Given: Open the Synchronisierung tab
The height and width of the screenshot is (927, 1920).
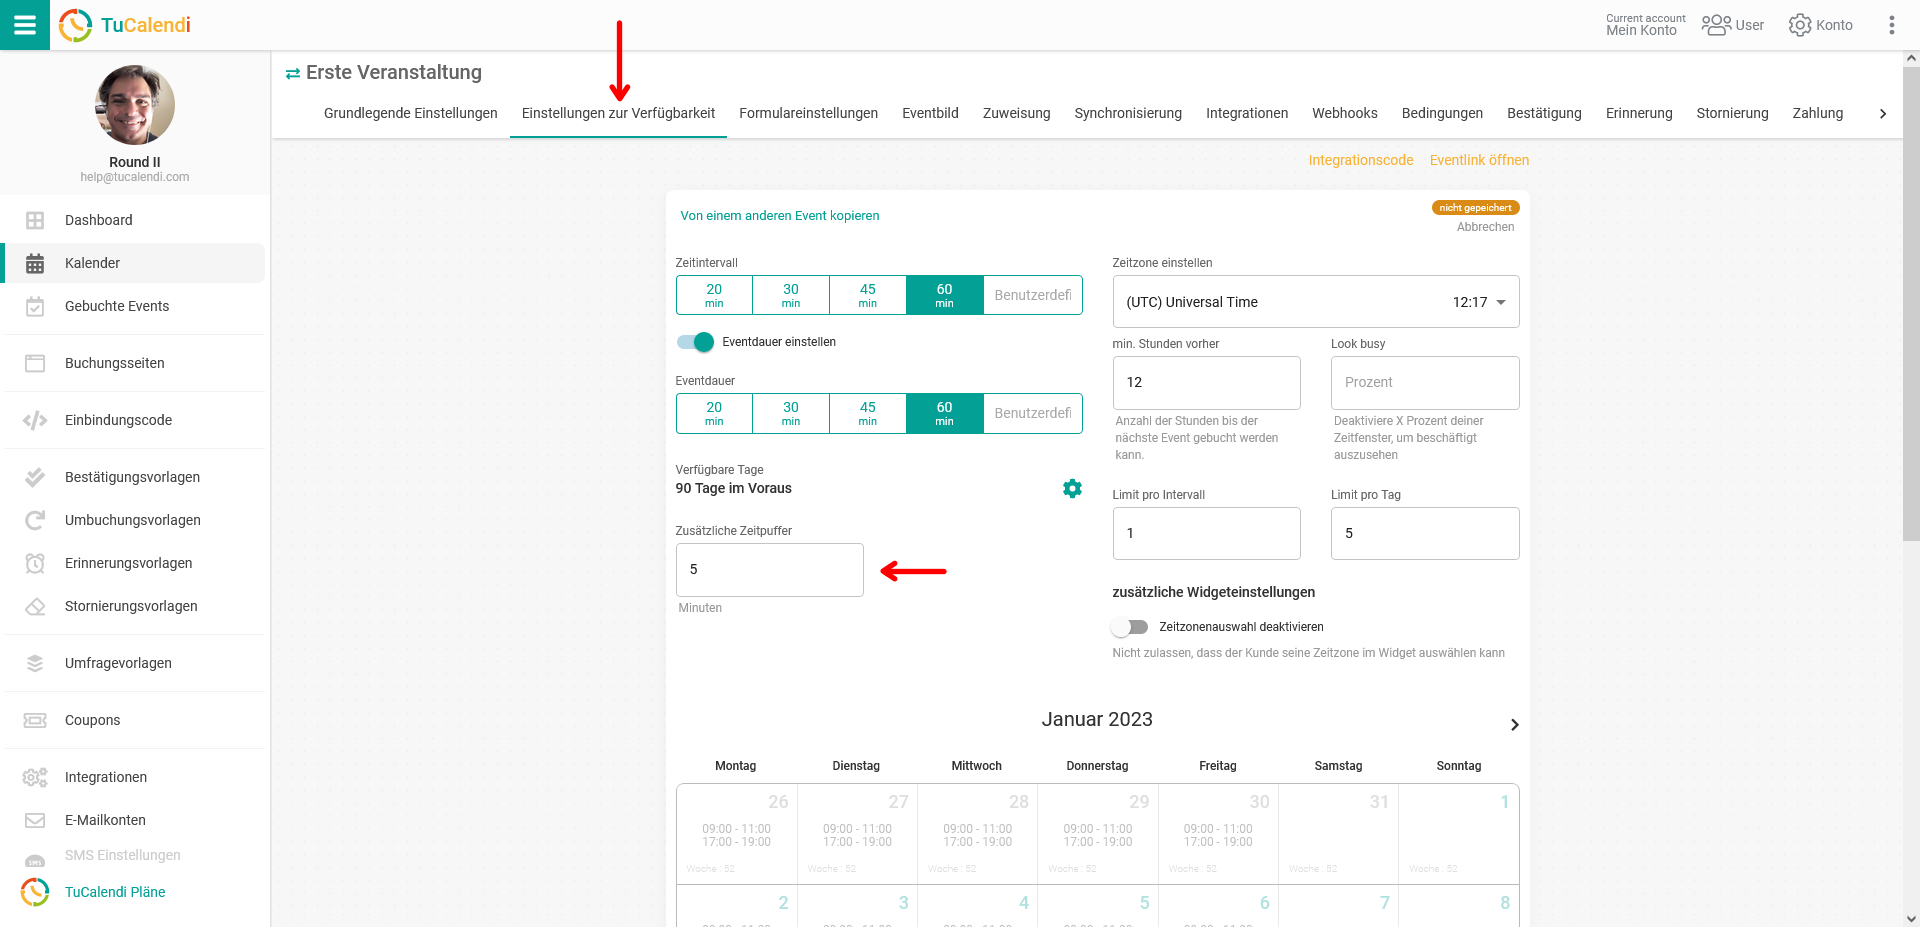Looking at the screenshot, I should pyautogui.click(x=1127, y=113).
